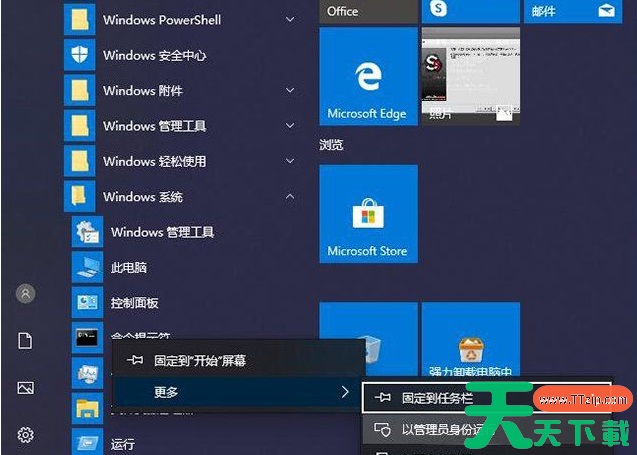Viewport: 637px width, 455px height.
Task: Click the Windows 系统 folder icon
Action: pos(80,196)
